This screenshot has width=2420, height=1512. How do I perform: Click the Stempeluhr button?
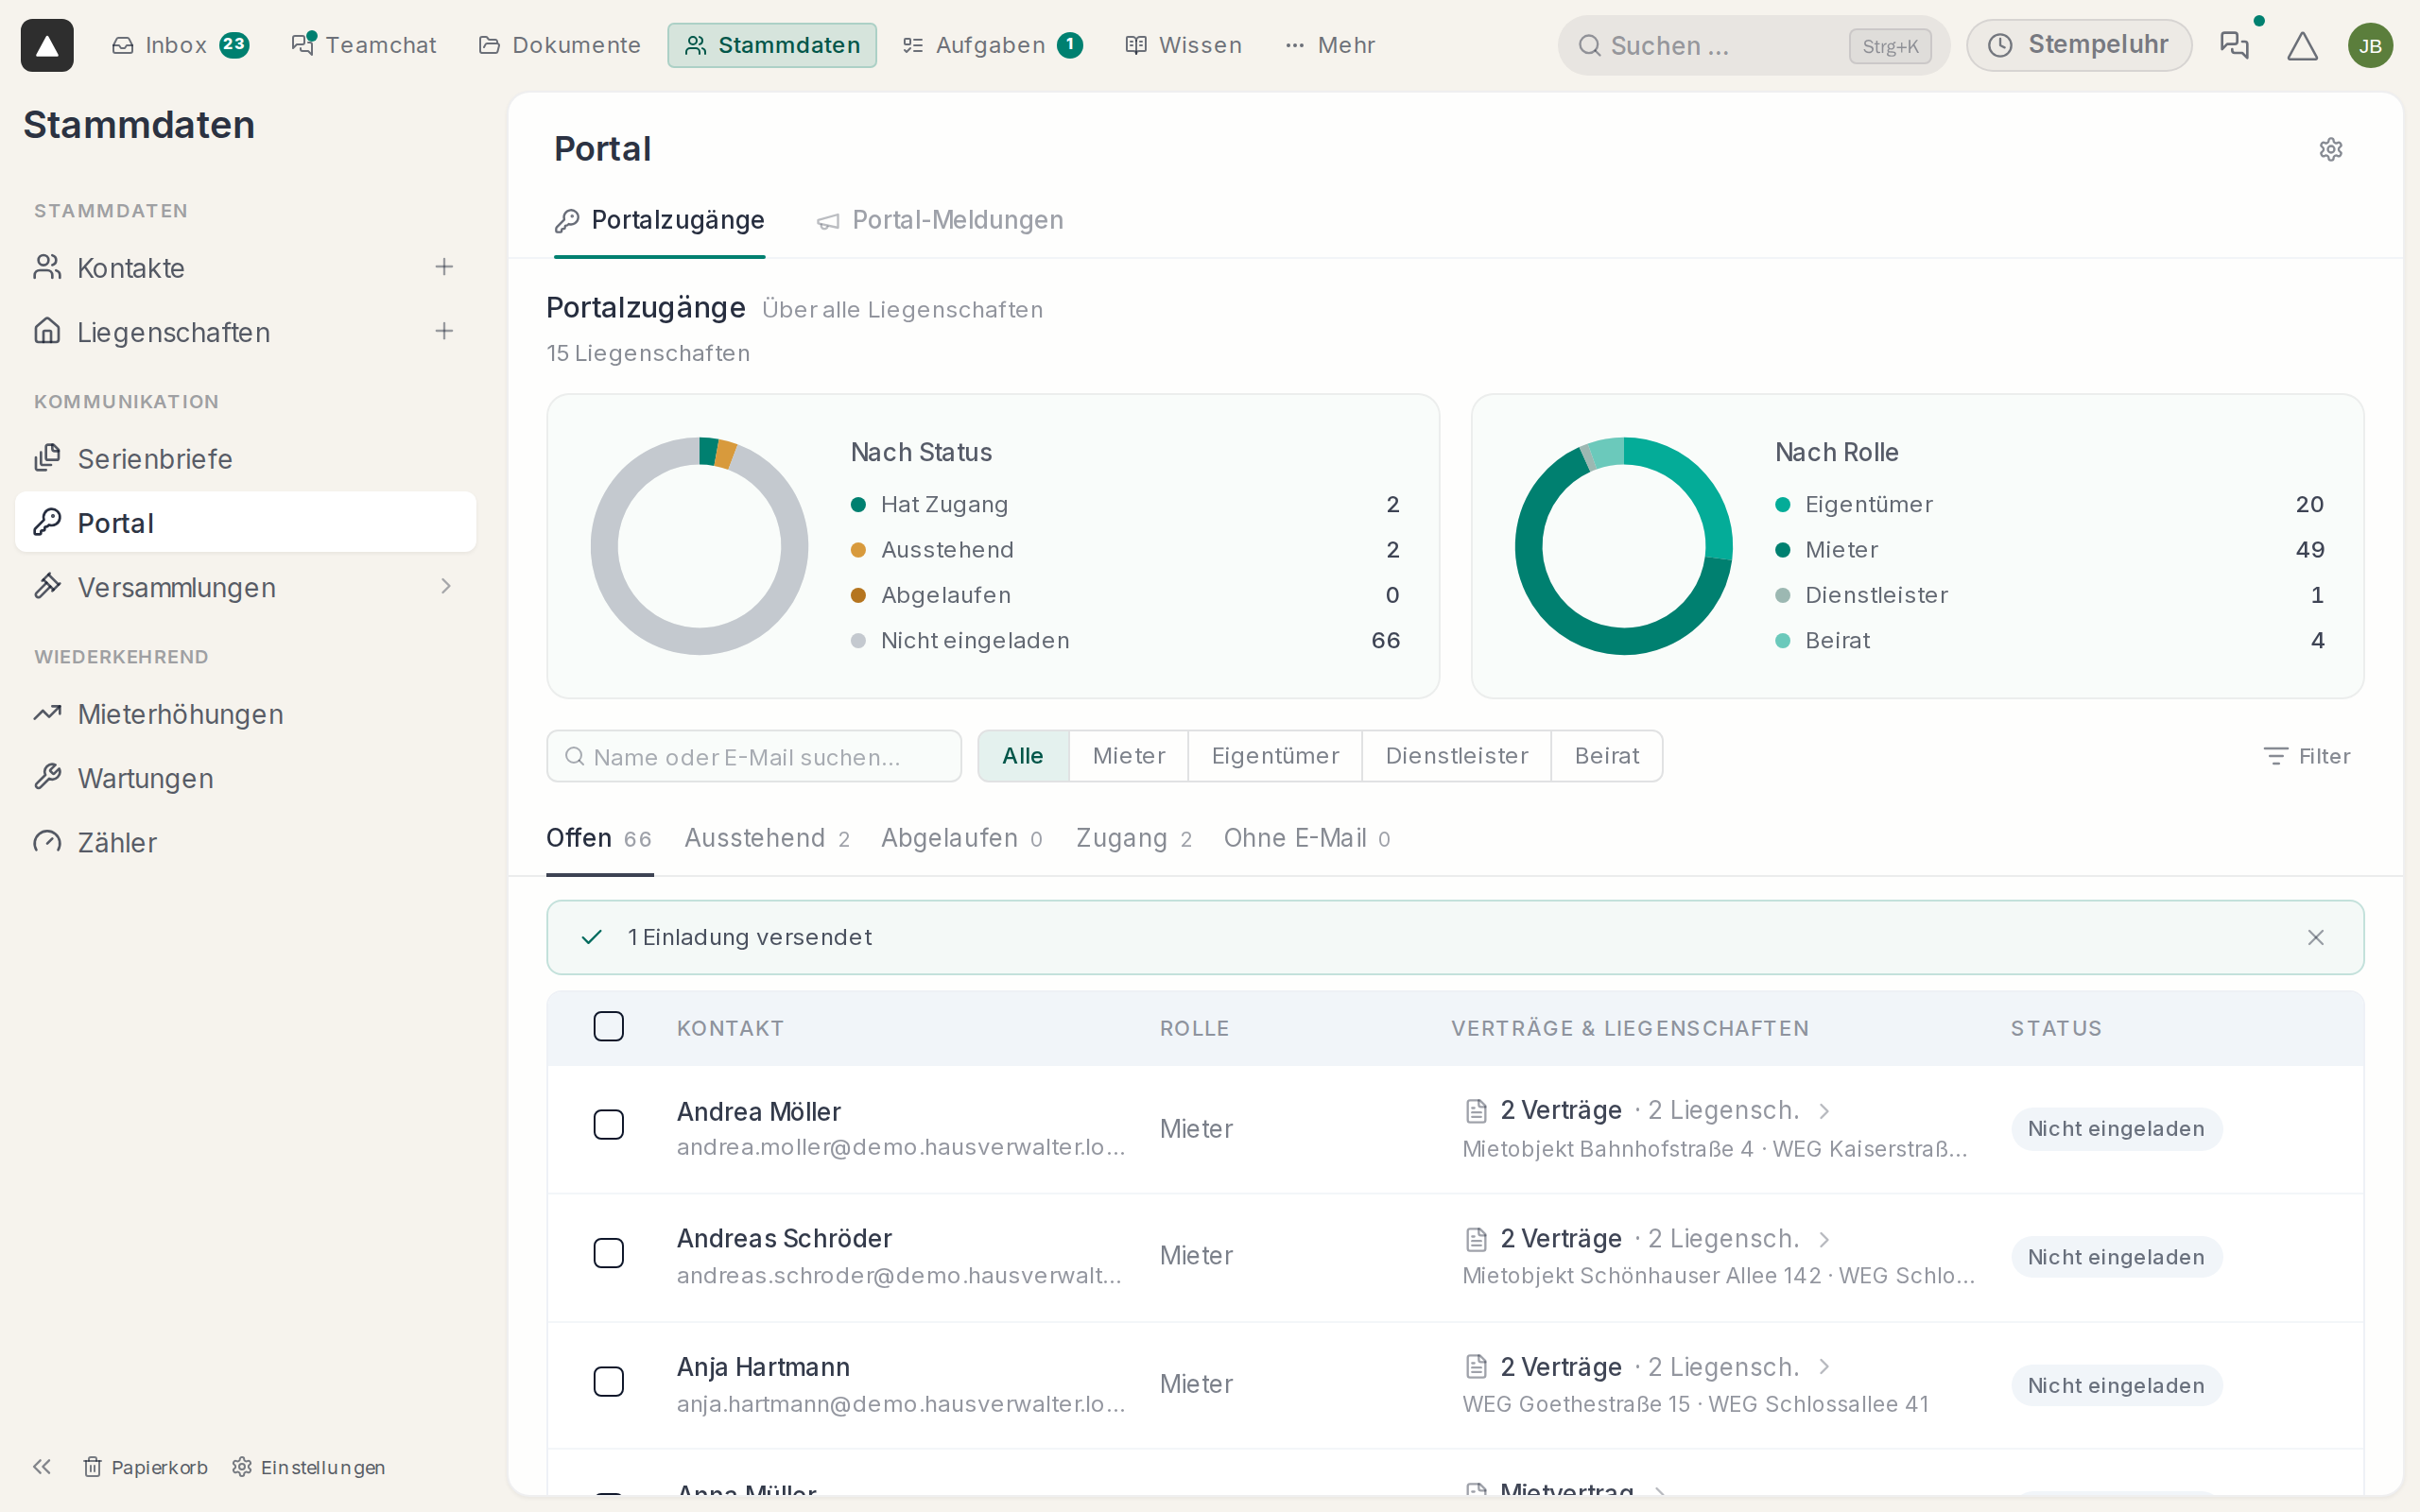coord(2078,45)
